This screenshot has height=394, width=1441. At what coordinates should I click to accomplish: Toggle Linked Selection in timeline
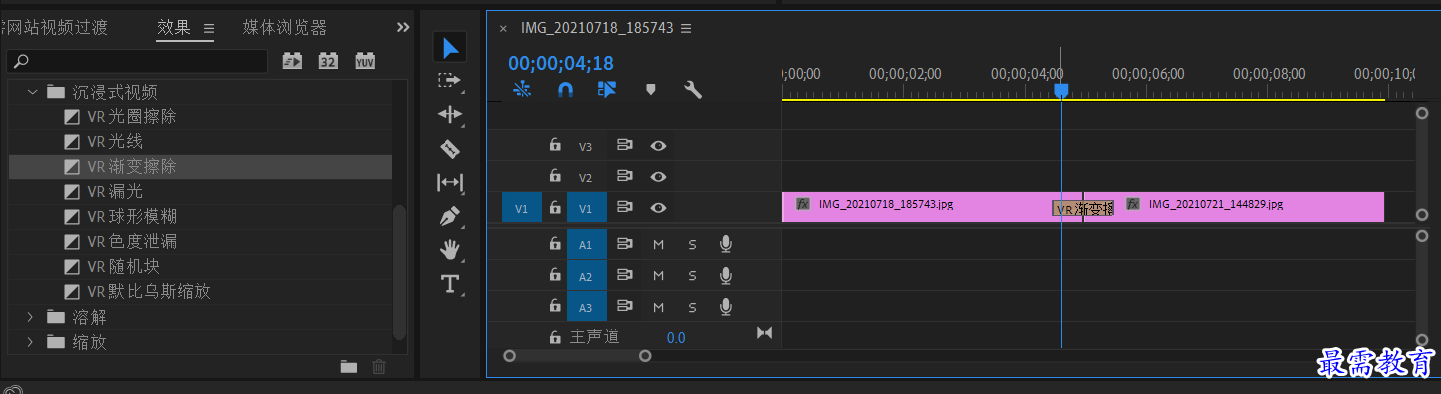click(607, 89)
